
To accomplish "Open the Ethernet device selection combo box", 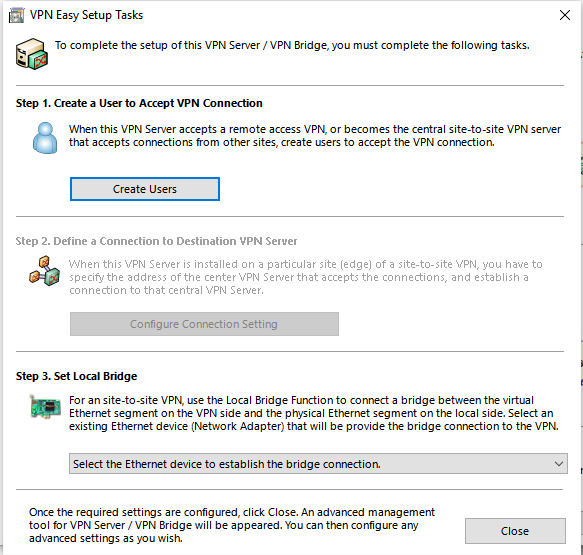I will click(x=318, y=464).
